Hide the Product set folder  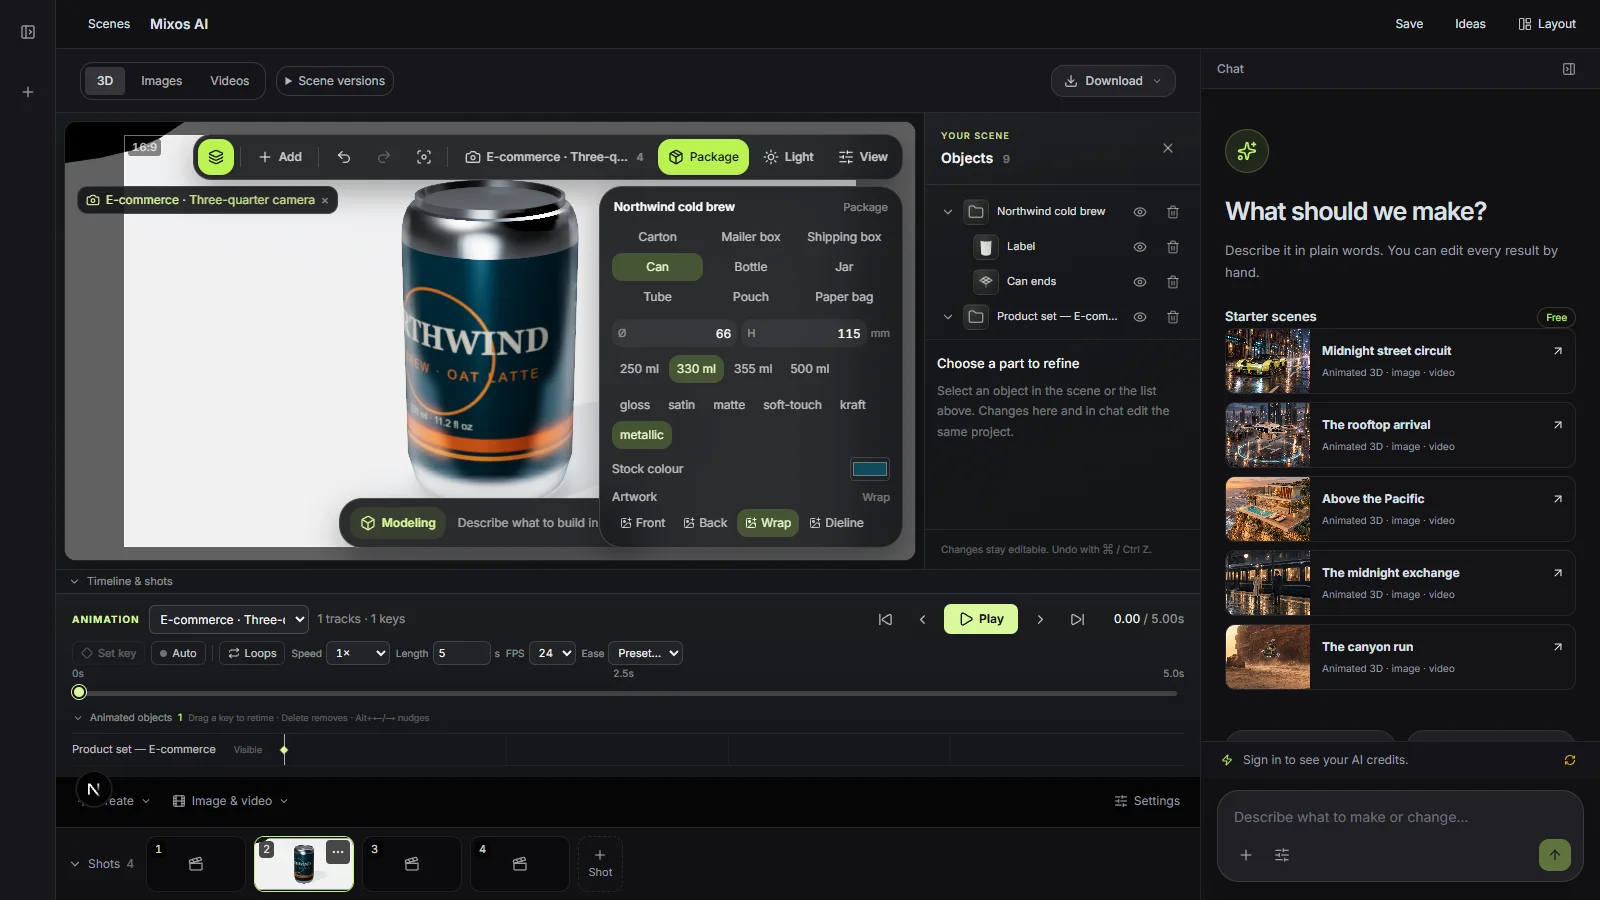1139,317
